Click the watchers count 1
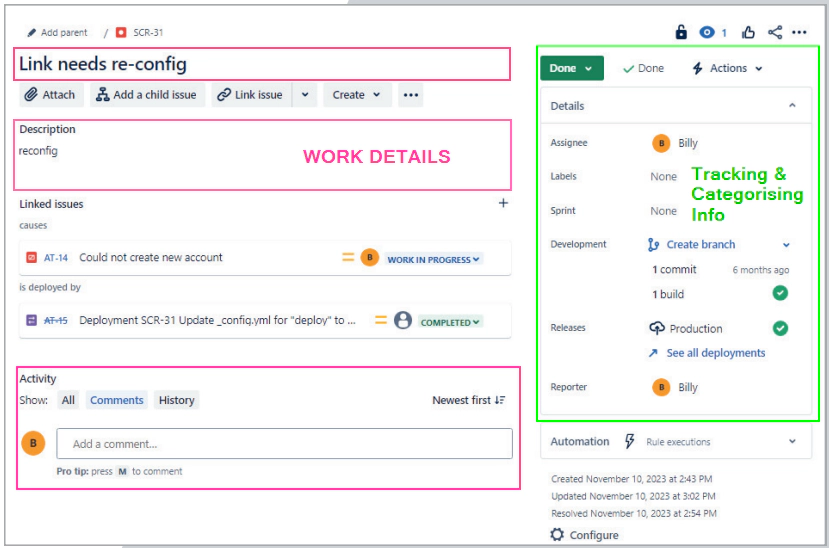Viewport: 829px width, 548px height. tap(724, 33)
